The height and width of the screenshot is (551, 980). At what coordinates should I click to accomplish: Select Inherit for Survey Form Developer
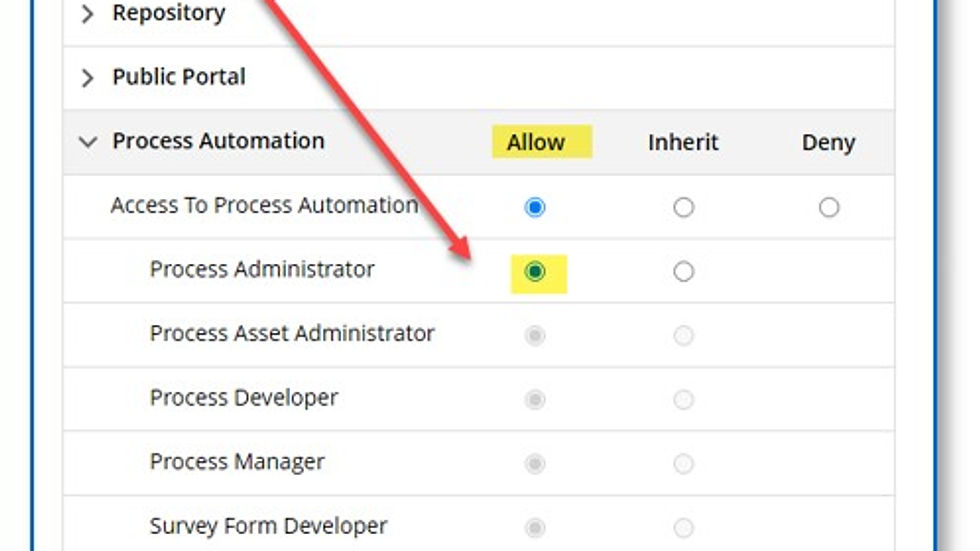(x=683, y=528)
